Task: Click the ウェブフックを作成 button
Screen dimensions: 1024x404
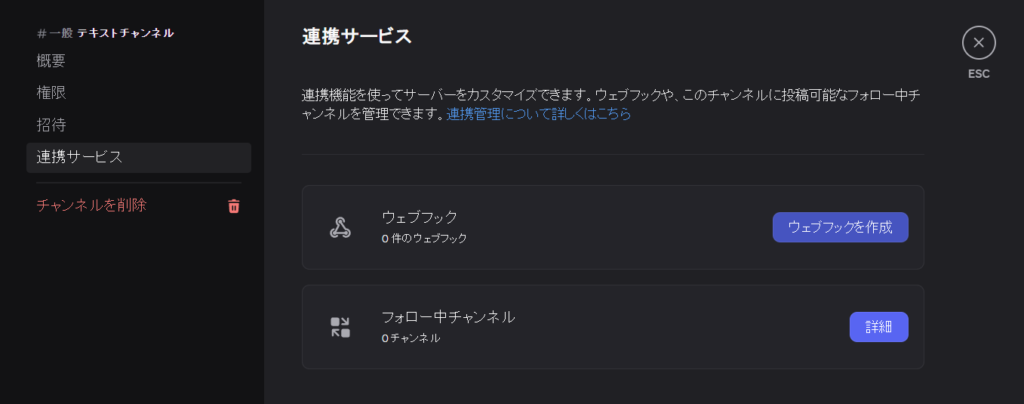Action: (840, 227)
